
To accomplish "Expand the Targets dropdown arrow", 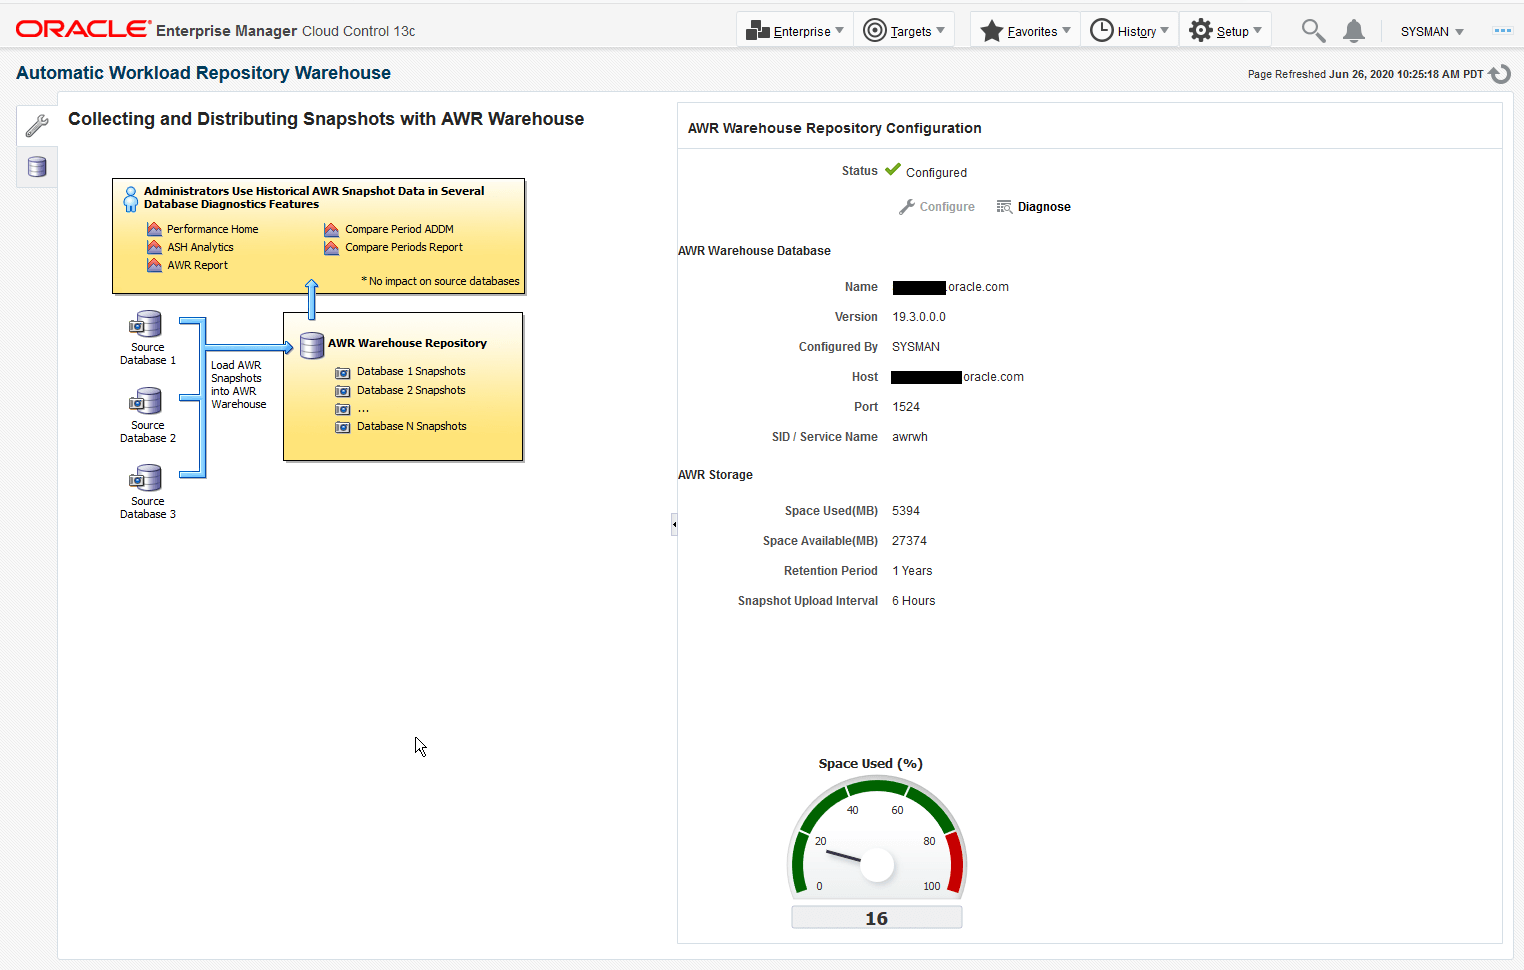I will coord(941,31).
